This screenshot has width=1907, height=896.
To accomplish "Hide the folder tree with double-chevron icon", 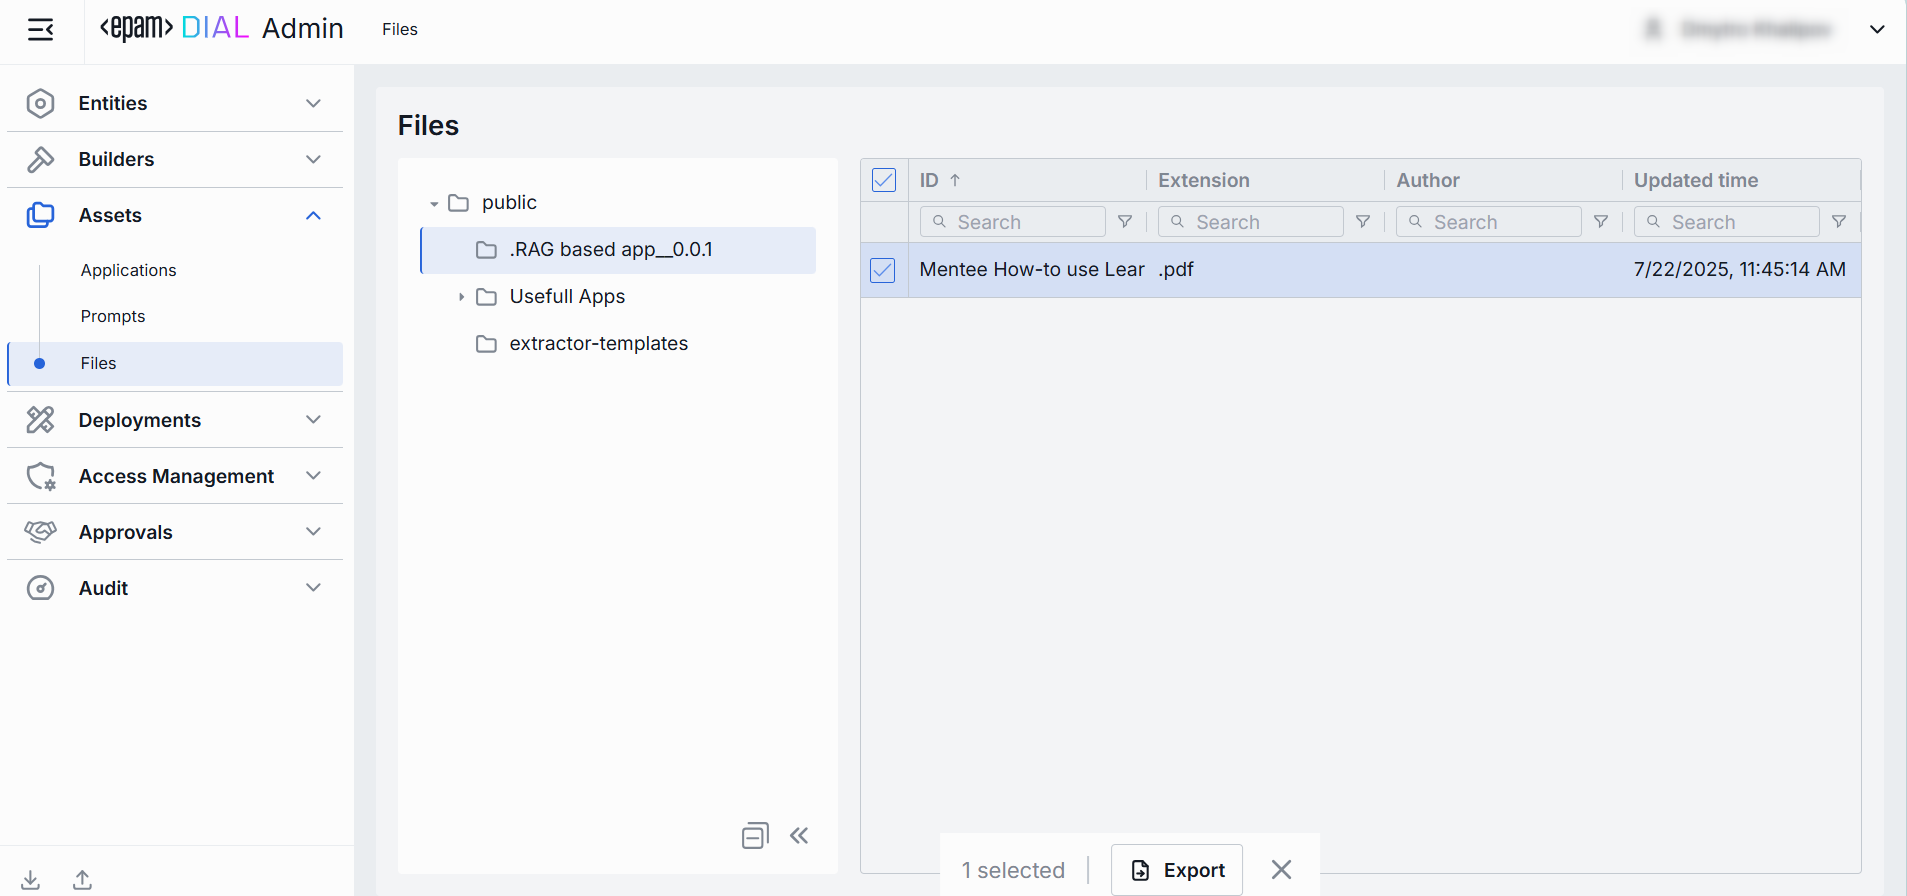I will point(799,836).
